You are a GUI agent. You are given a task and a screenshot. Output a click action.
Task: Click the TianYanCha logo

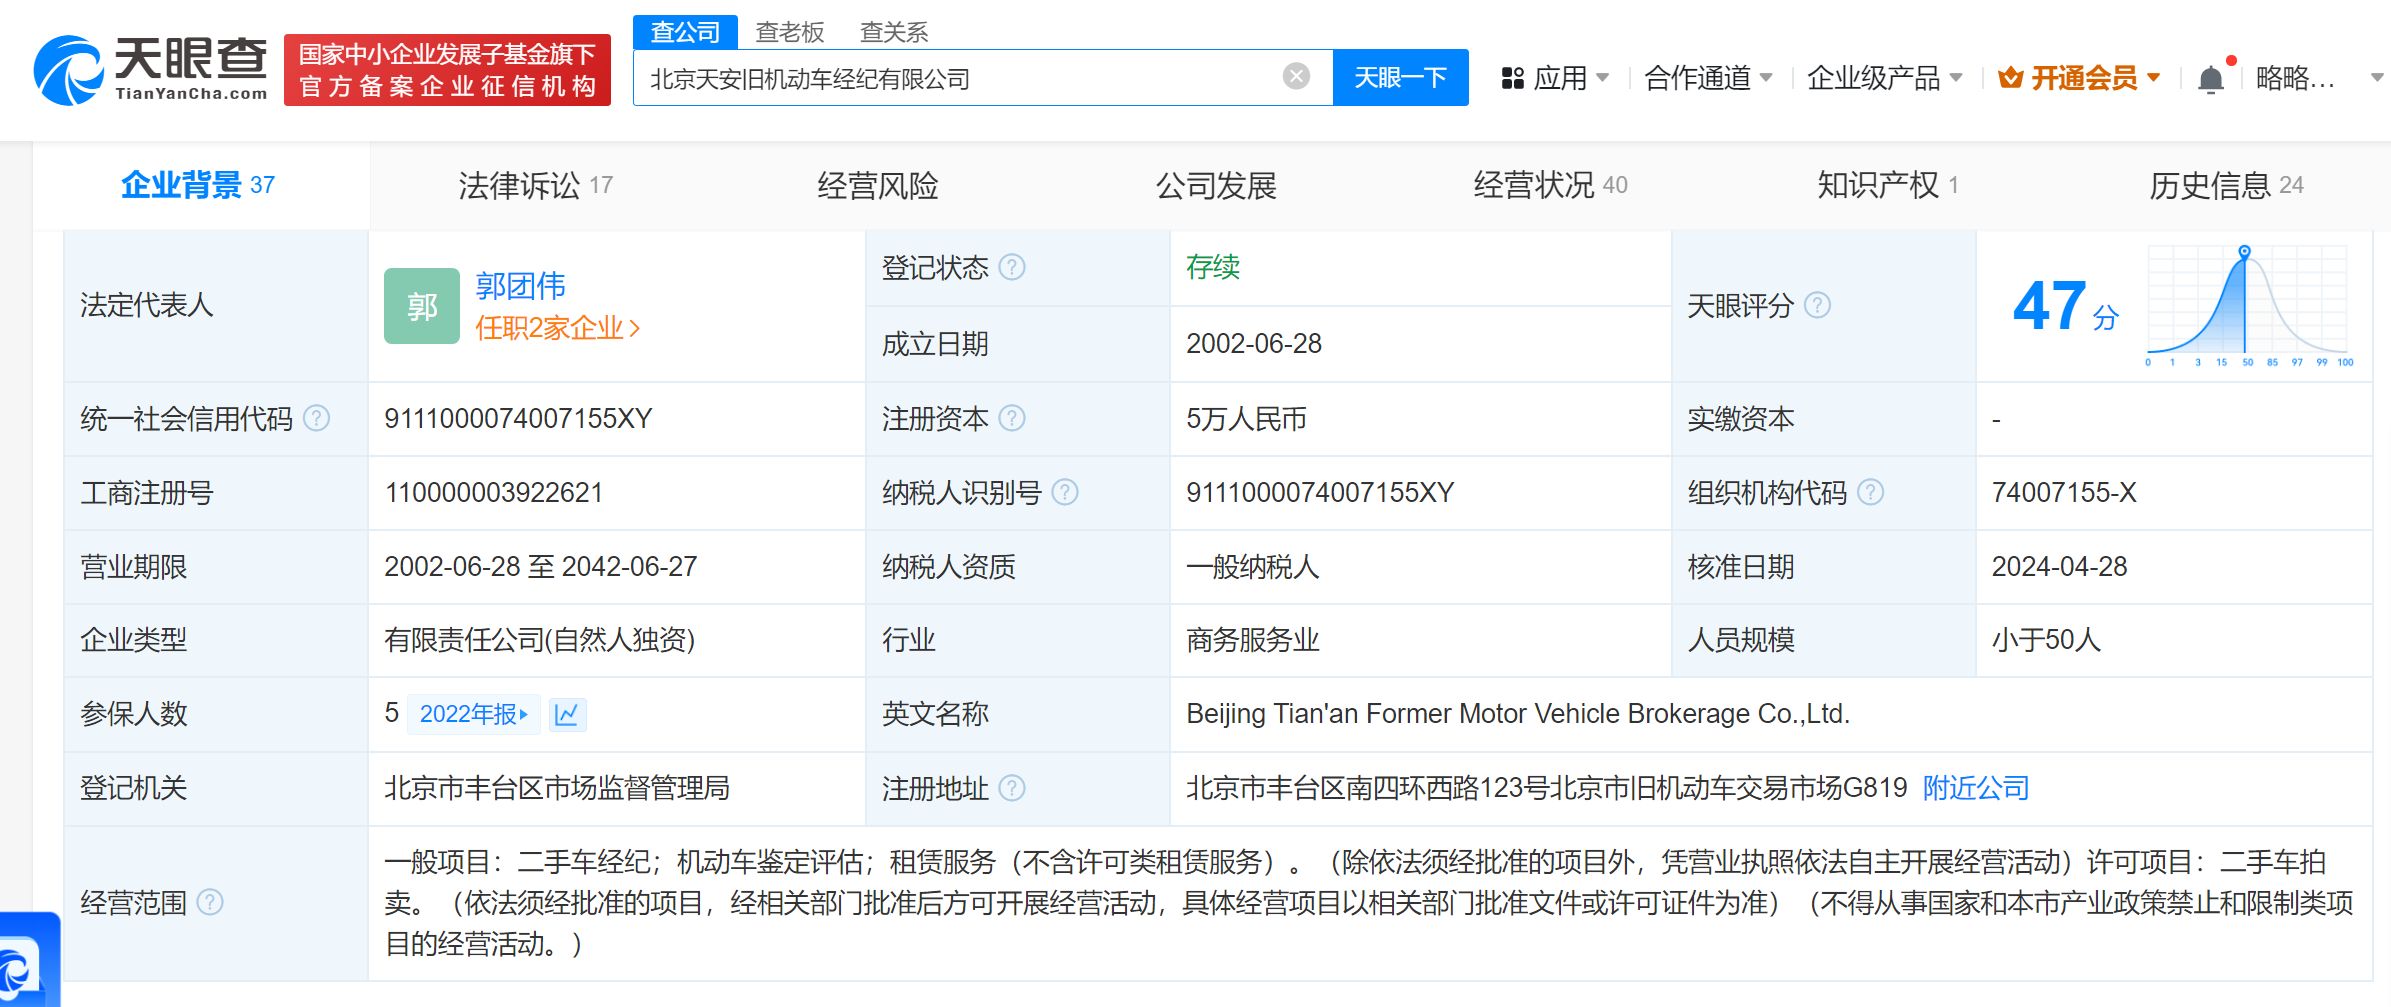(151, 70)
